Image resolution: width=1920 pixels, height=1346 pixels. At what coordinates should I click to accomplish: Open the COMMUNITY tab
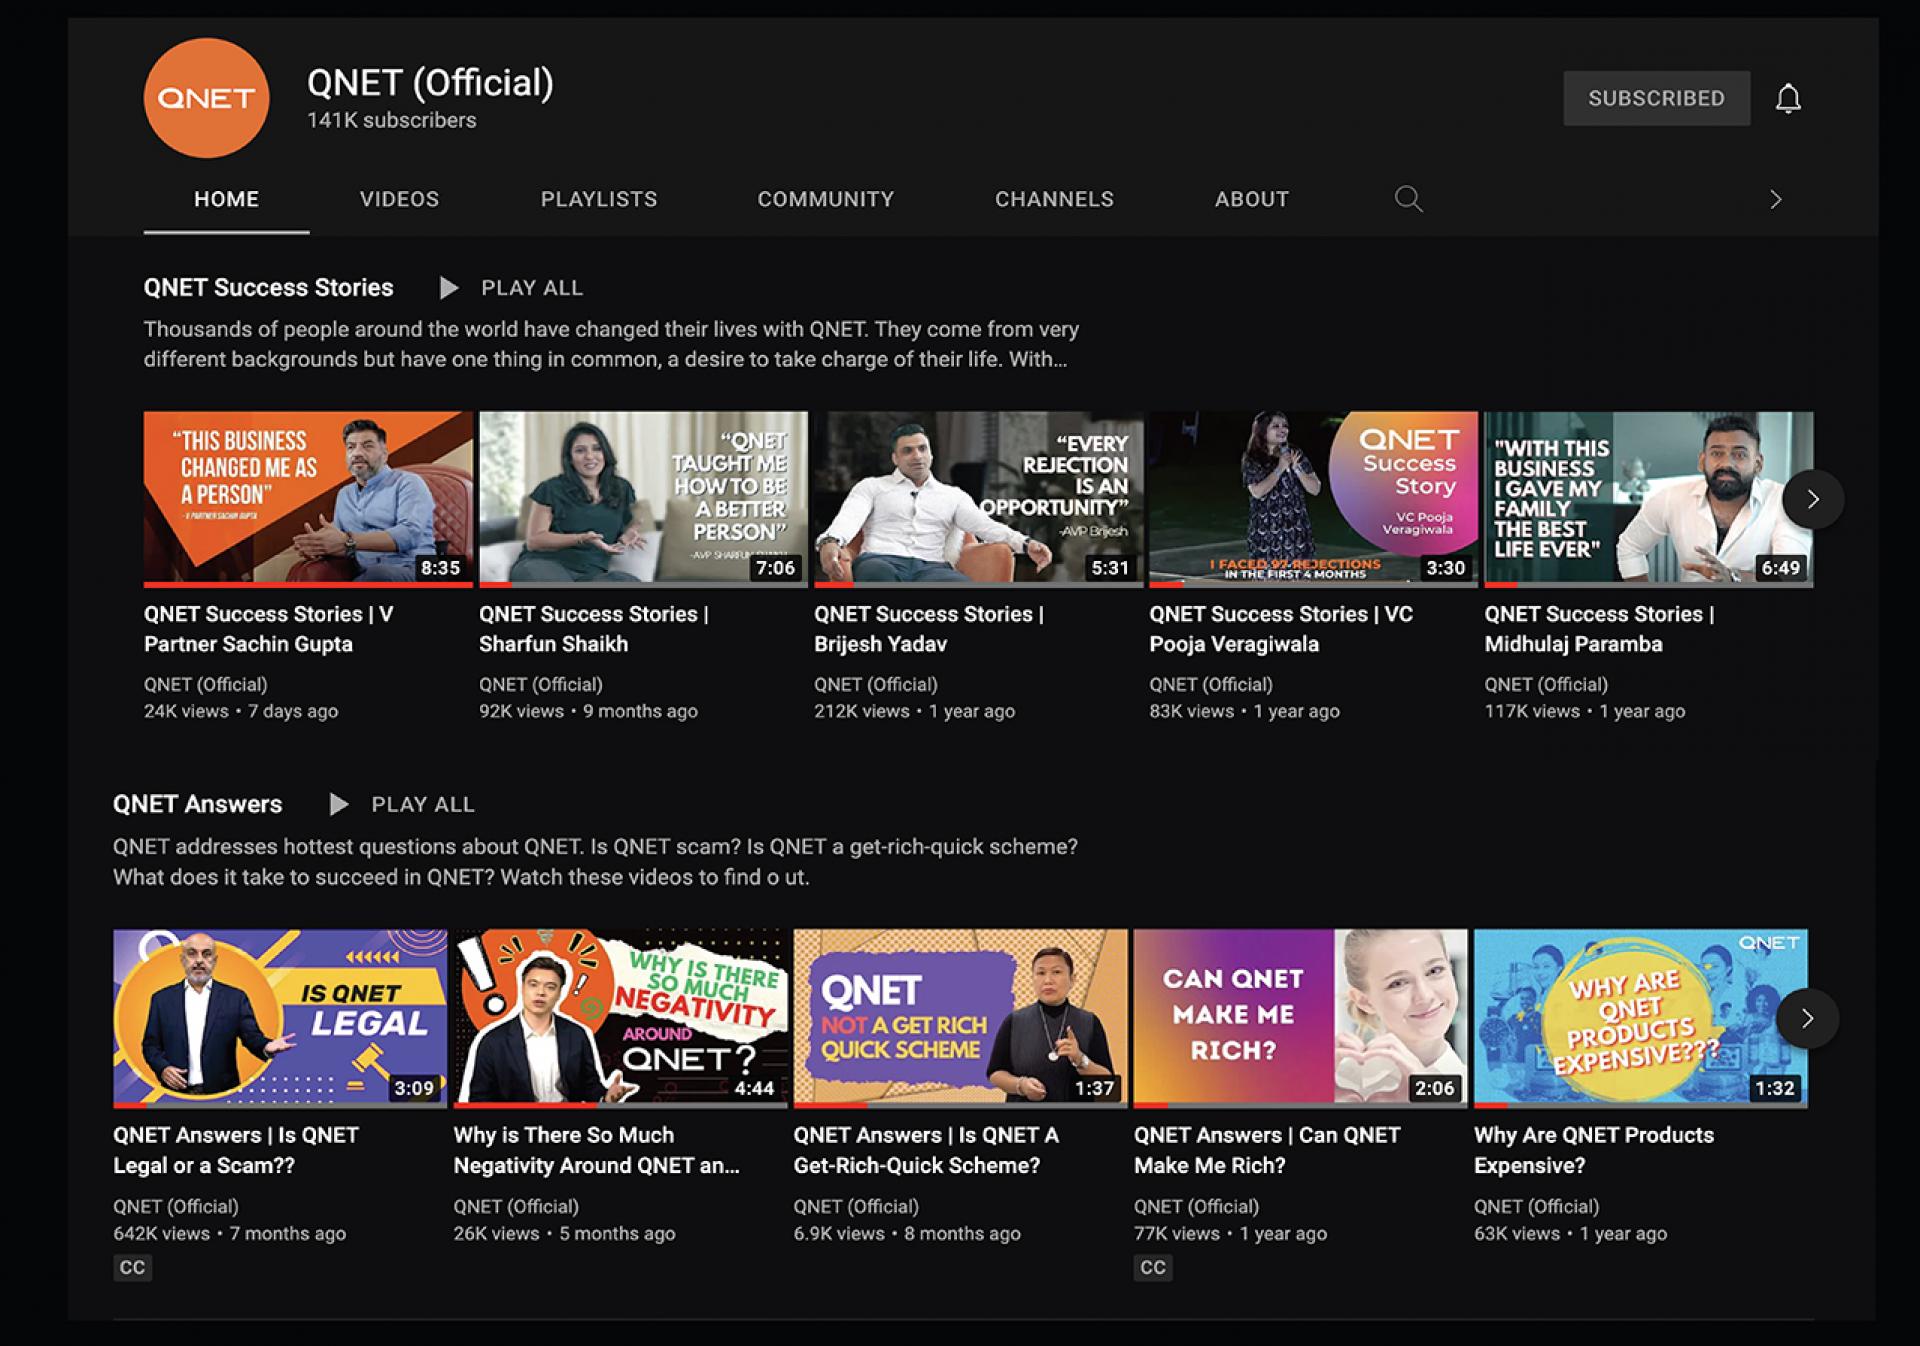[x=825, y=199]
